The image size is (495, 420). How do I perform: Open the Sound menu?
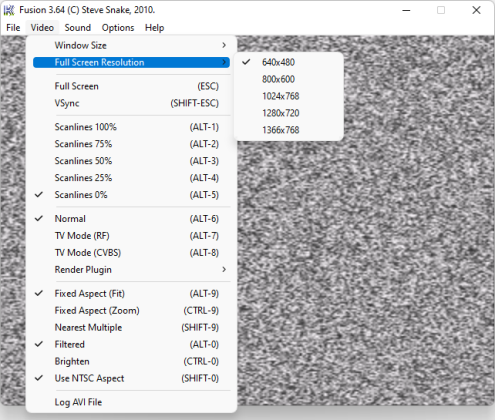(x=78, y=28)
